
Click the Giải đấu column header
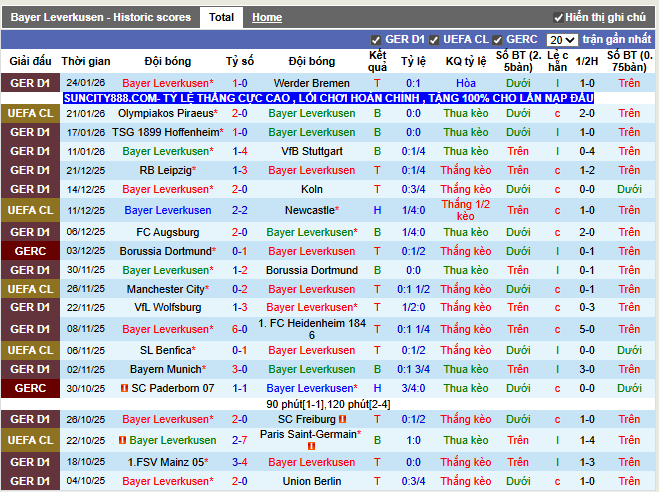click(30, 61)
